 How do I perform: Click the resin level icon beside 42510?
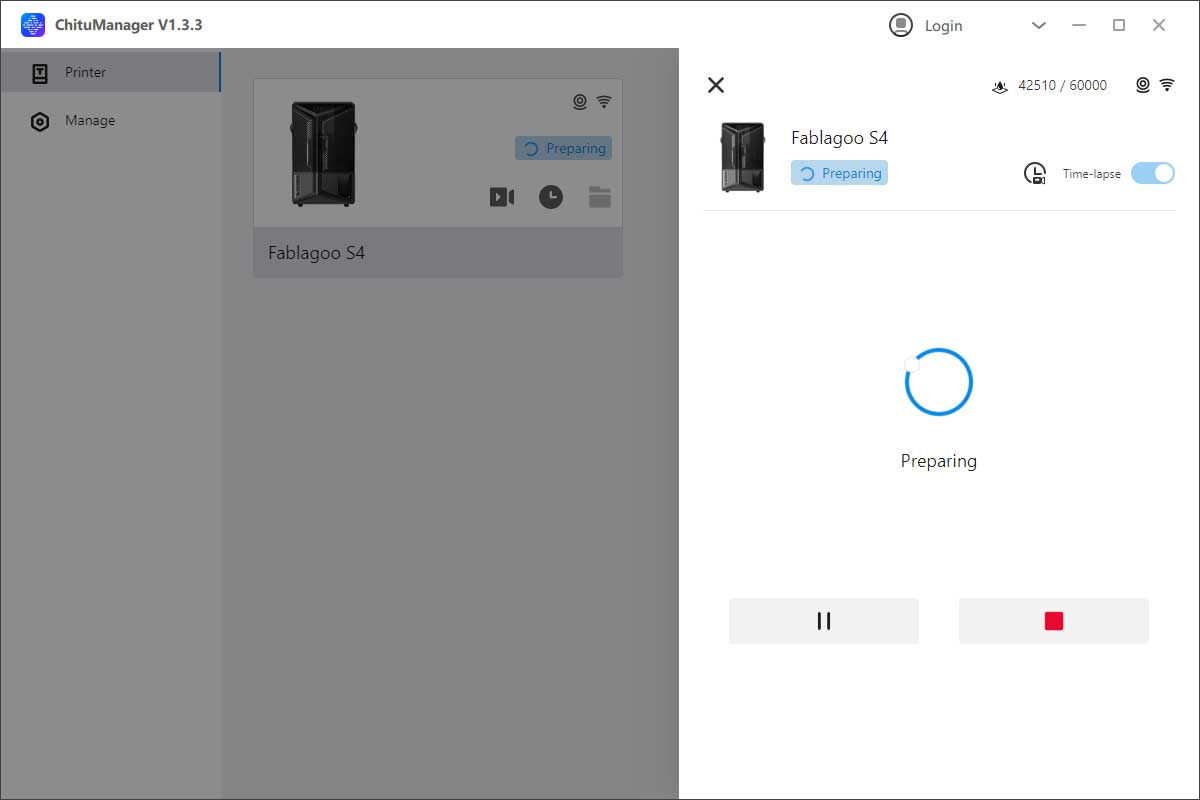coord(999,86)
